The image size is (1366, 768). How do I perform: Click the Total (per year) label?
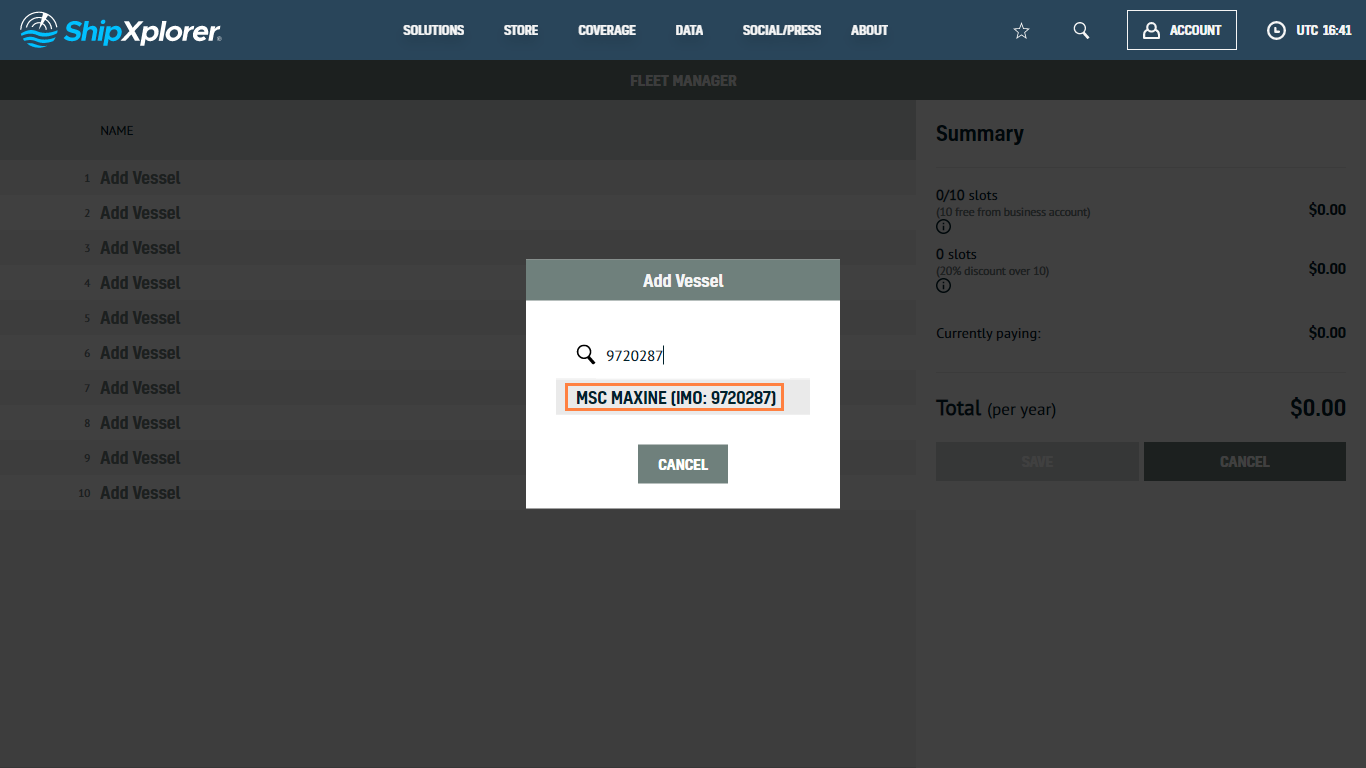pos(996,408)
